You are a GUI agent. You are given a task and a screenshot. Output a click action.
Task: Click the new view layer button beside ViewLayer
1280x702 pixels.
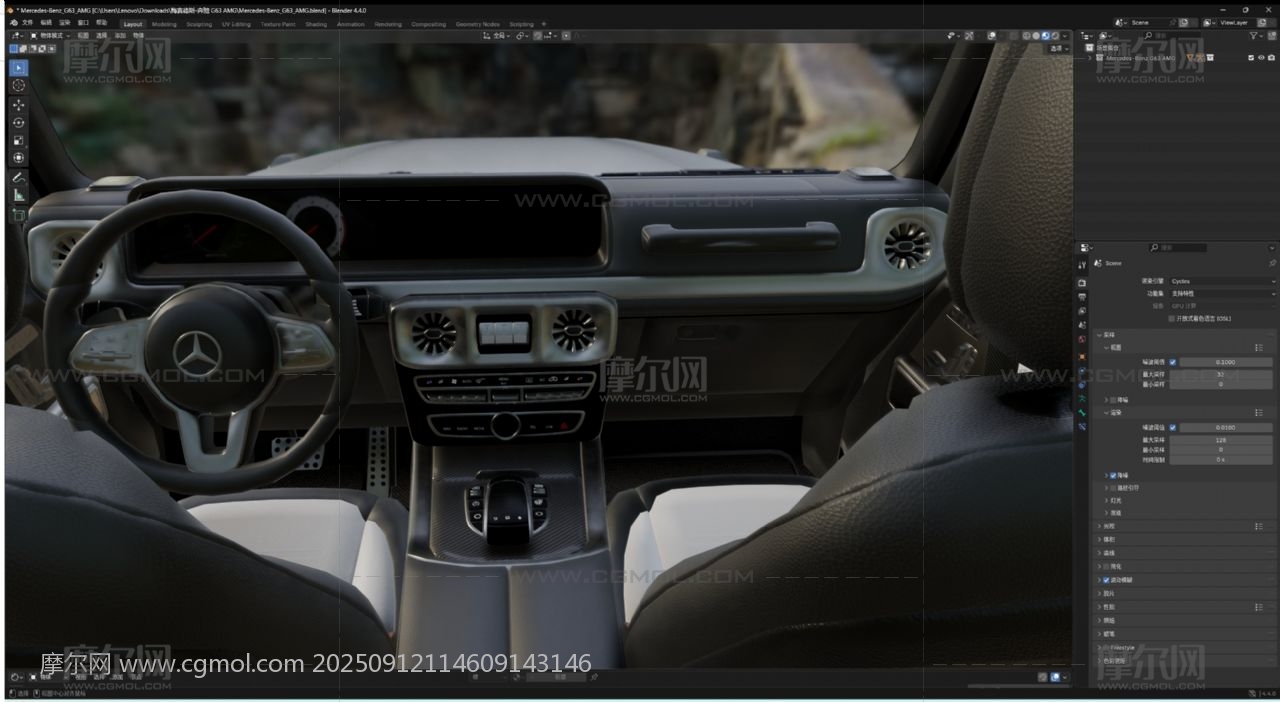pyautogui.click(x=1262, y=22)
